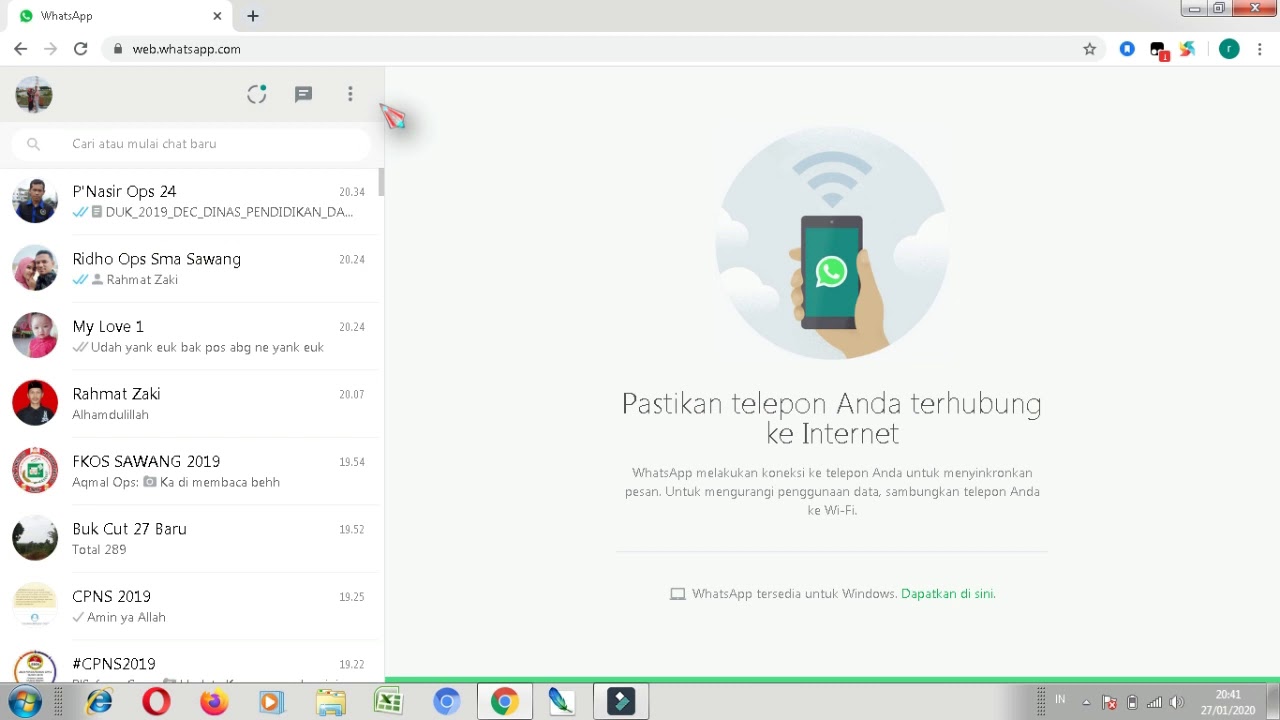
Task: Click the Action Center flag tray icon
Action: coord(1109,702)
